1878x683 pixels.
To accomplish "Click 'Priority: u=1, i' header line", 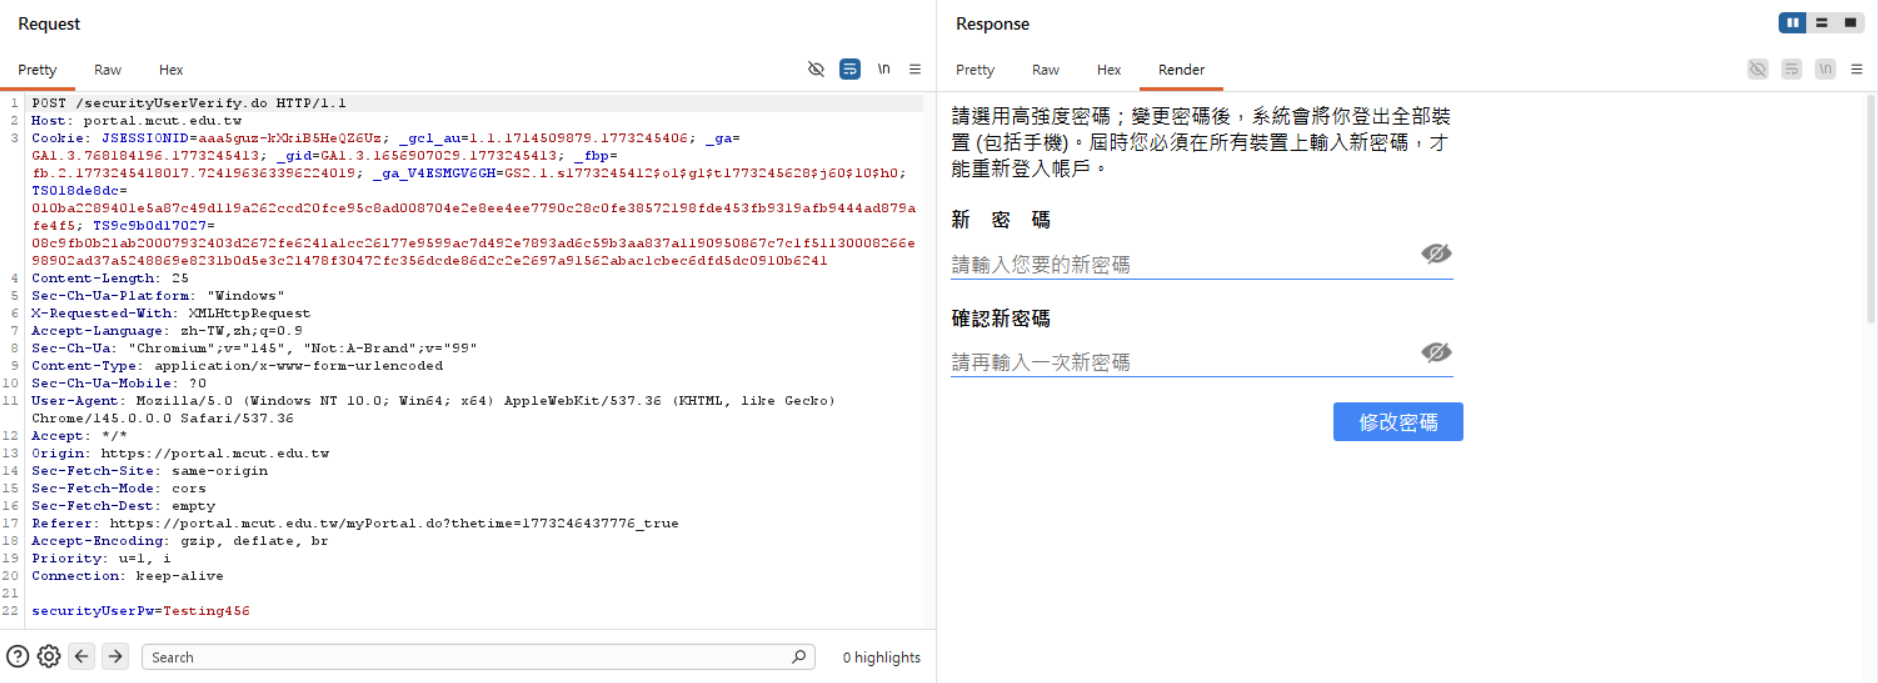I will click(x=101, y=558).
